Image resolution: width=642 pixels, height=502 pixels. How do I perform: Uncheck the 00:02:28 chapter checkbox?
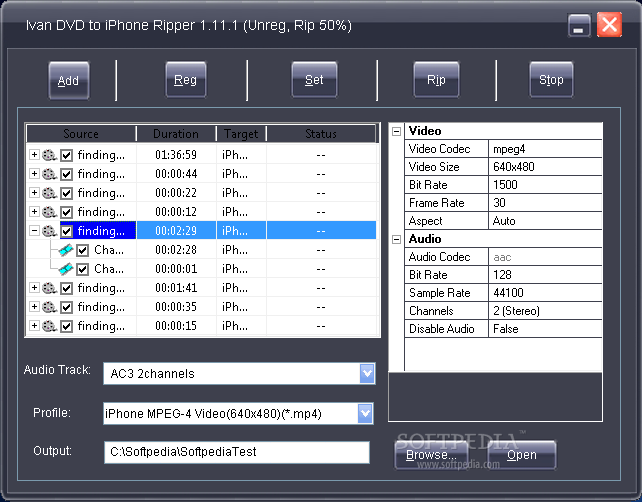[x=83, y=250]
